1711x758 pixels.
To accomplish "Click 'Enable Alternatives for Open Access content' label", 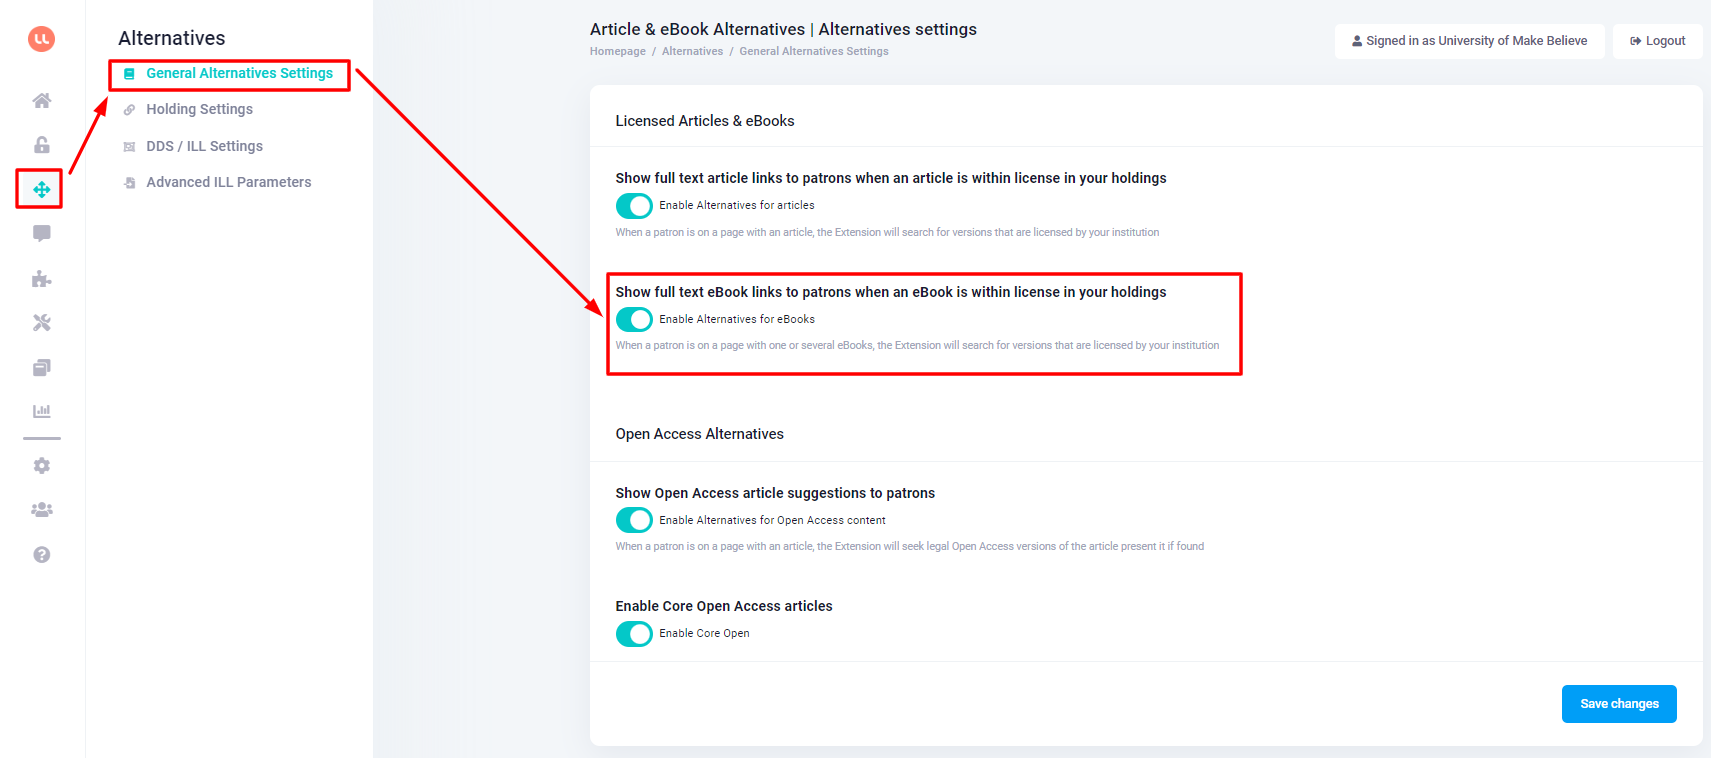I will [x=772, y=520].
